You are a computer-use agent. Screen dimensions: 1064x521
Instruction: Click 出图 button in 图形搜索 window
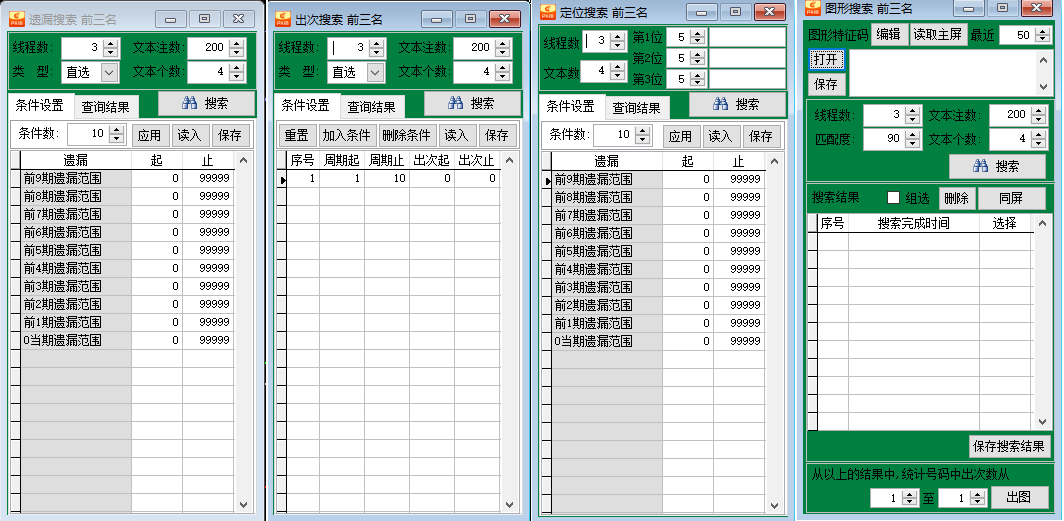(1019, 497)
